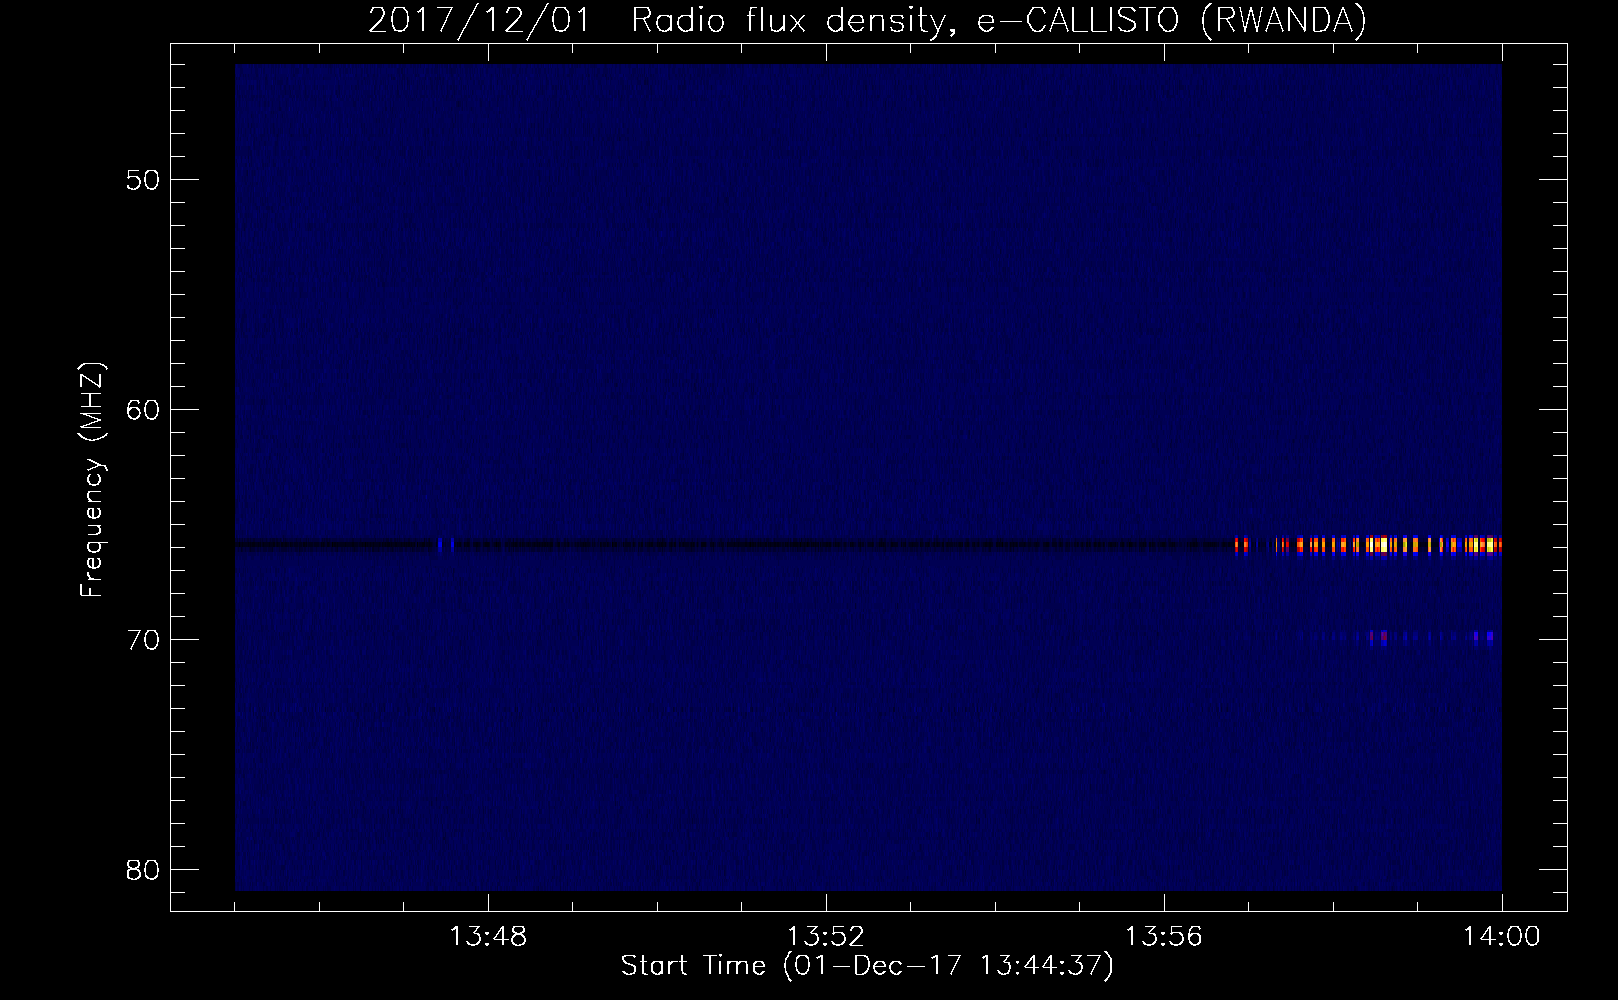Click the 14:00 time tick label
Image resolution: width=1618 pixels, height=1000 pixels.
(1501, 937)
